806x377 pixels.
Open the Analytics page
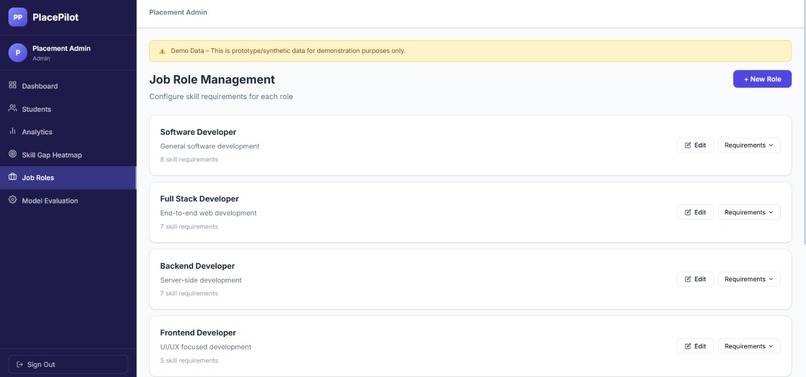[x=68, y=132]
